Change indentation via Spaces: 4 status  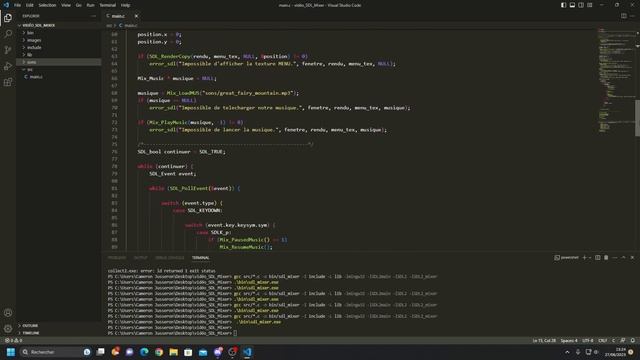click(569, 340)
